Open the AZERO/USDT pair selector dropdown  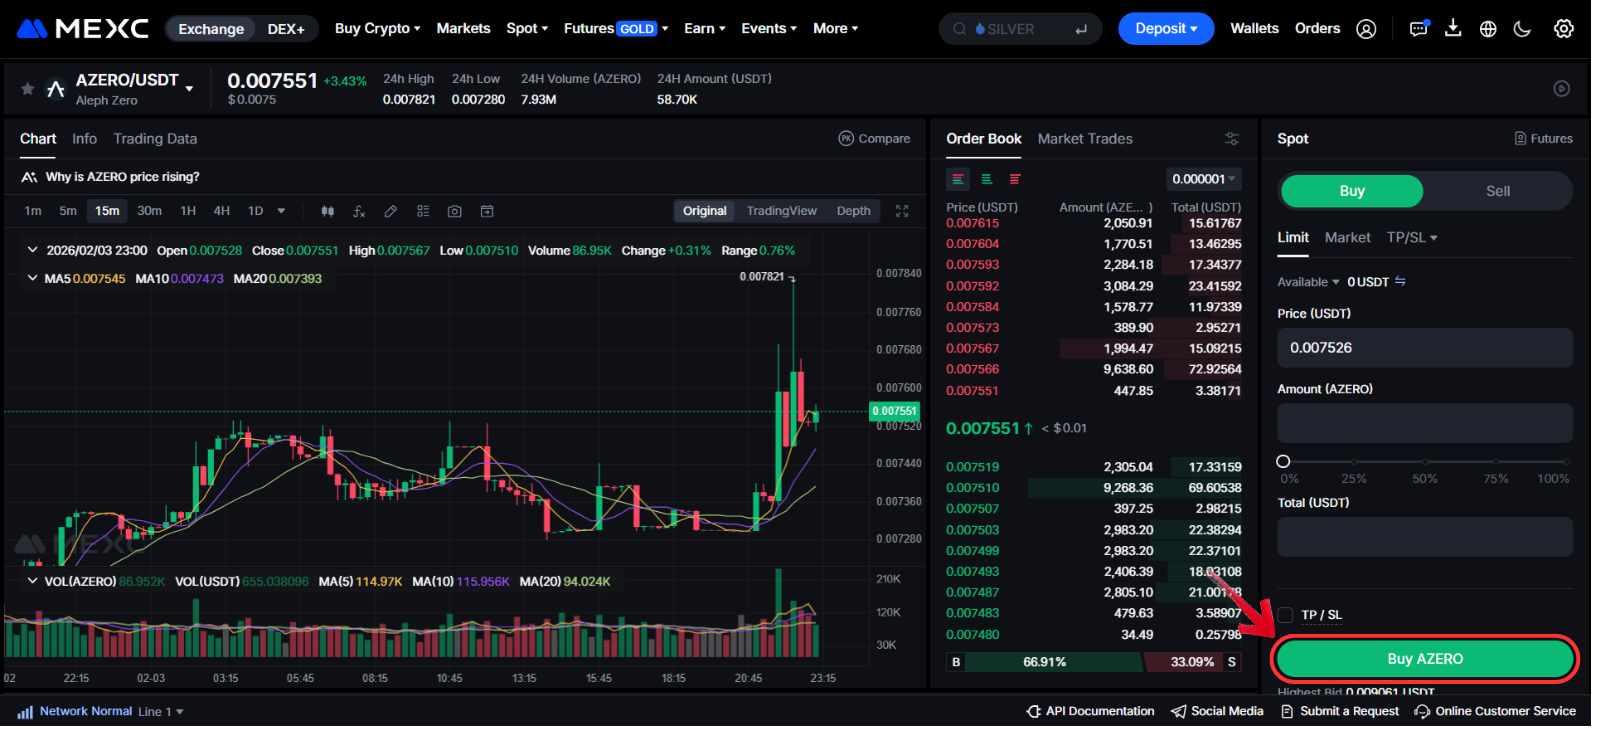[x=189, y=89]
